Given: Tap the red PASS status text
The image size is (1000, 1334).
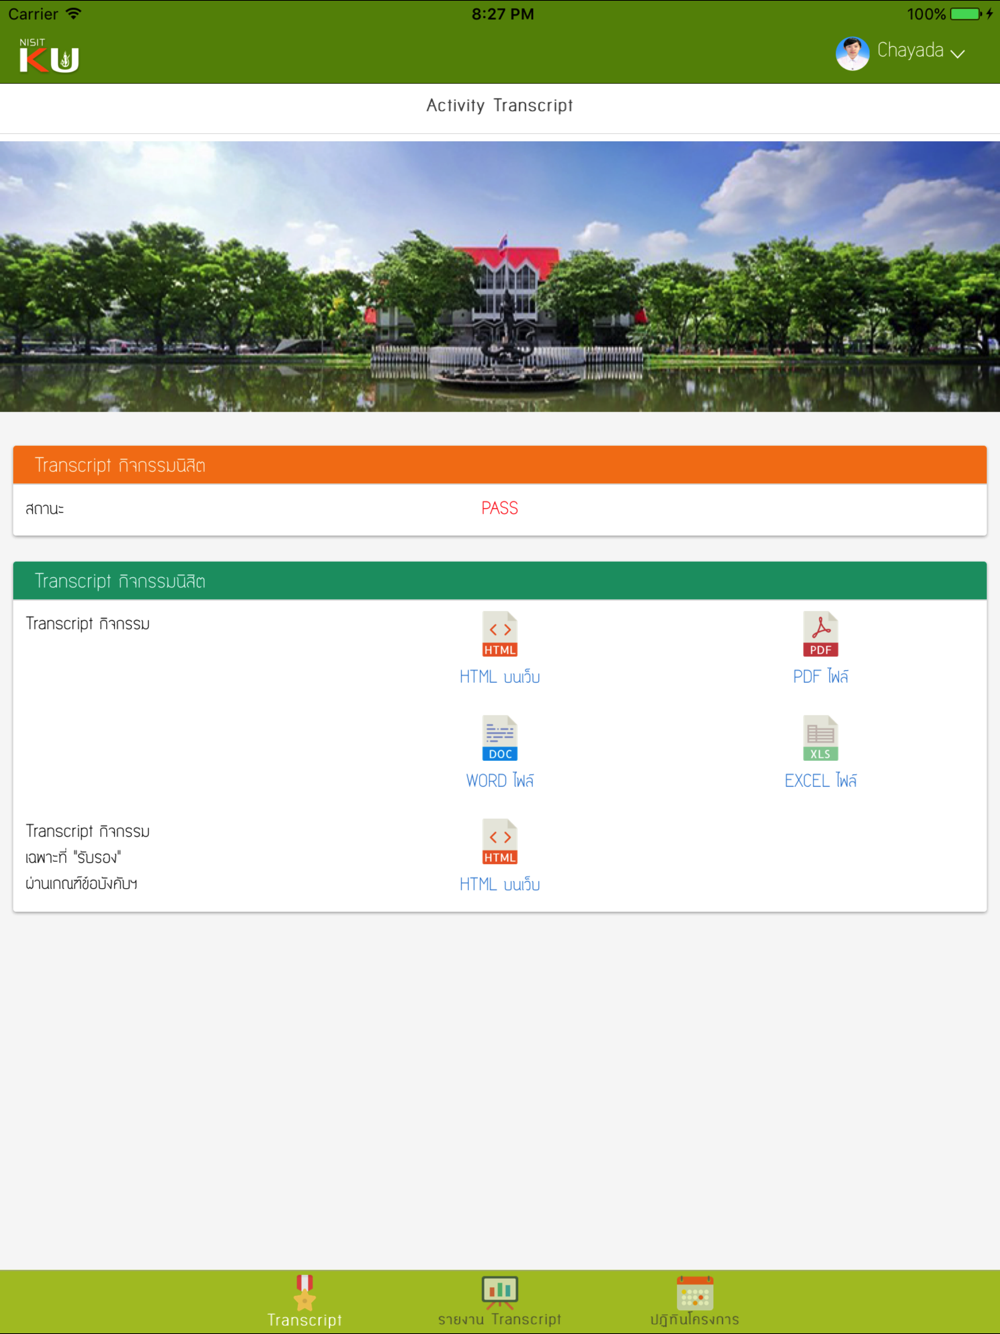Looking at the screenshot, I should click(500, 508).
